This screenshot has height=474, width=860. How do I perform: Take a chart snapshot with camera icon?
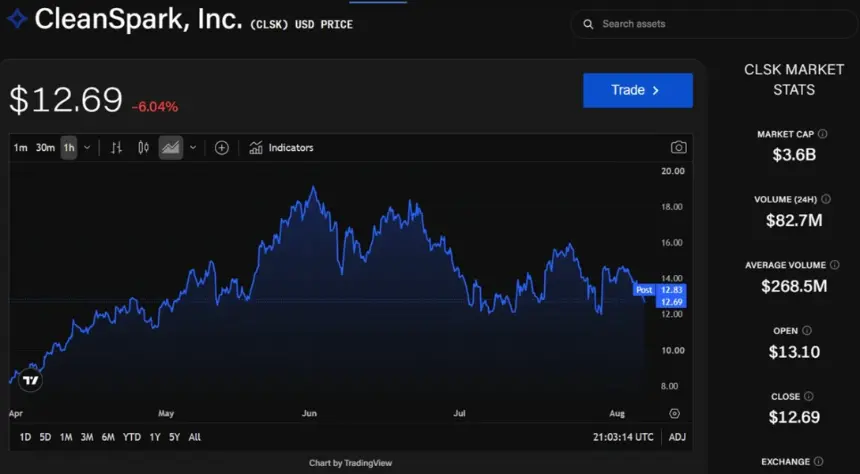[678, 148]
